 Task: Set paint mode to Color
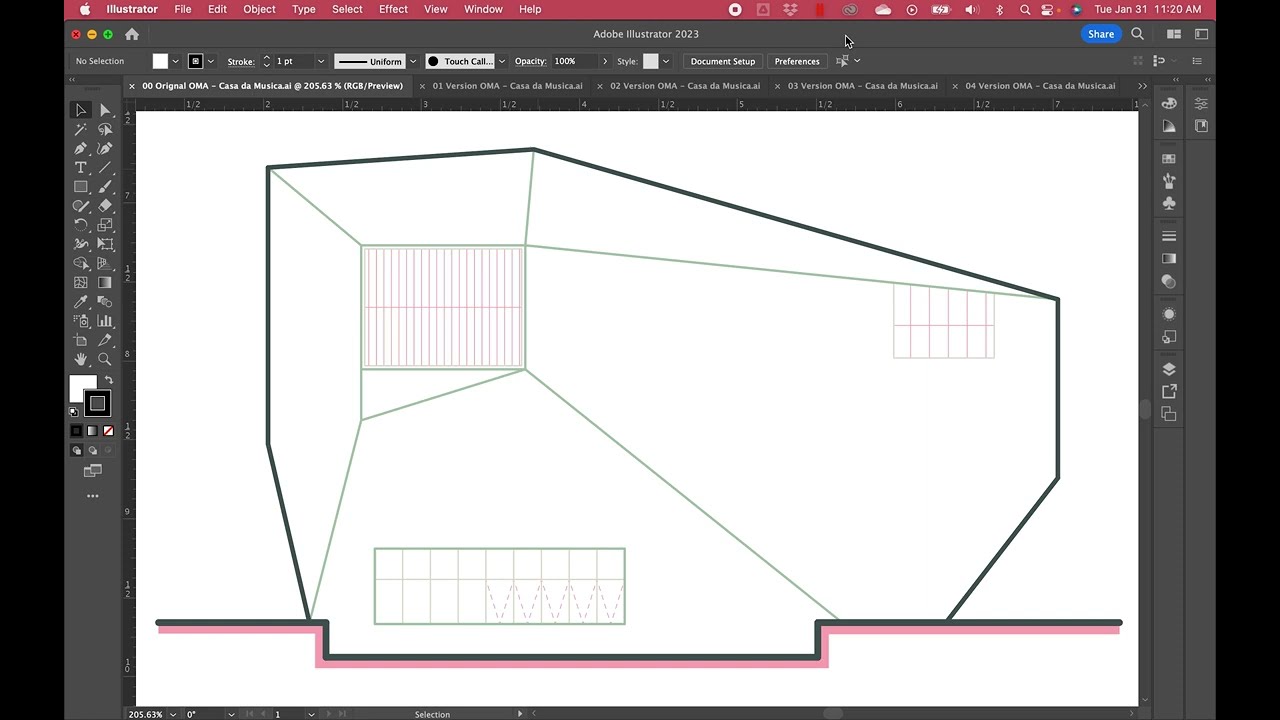[76, 431]
